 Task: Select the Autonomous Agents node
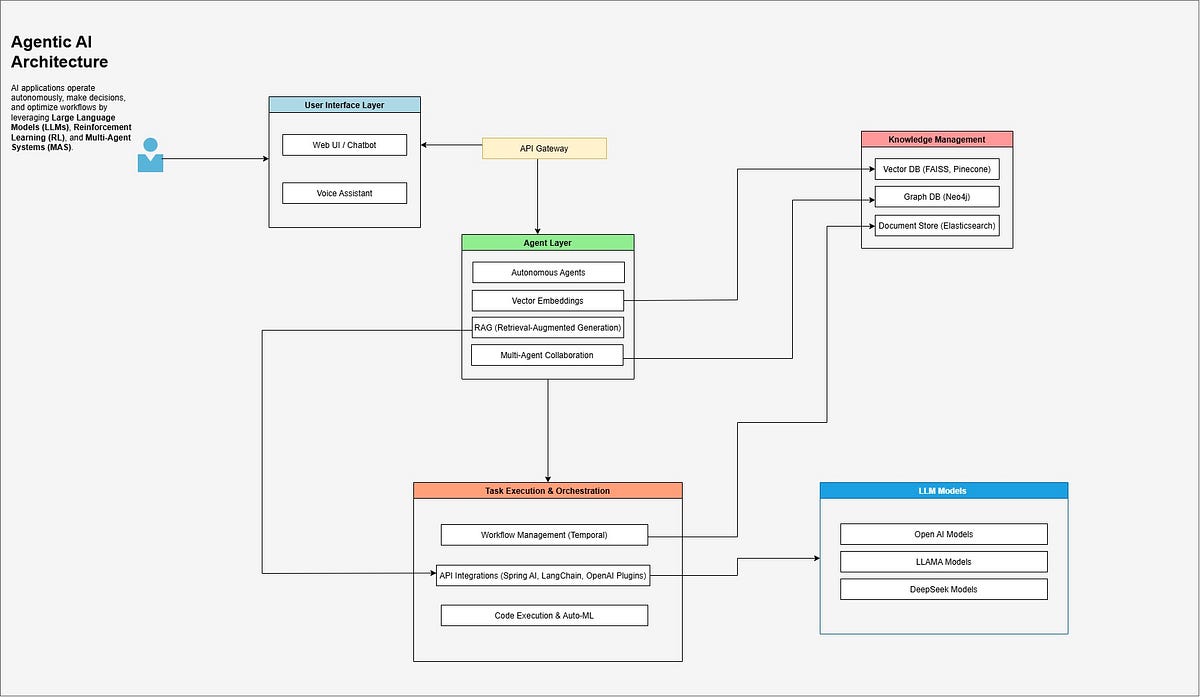(547, 271)
